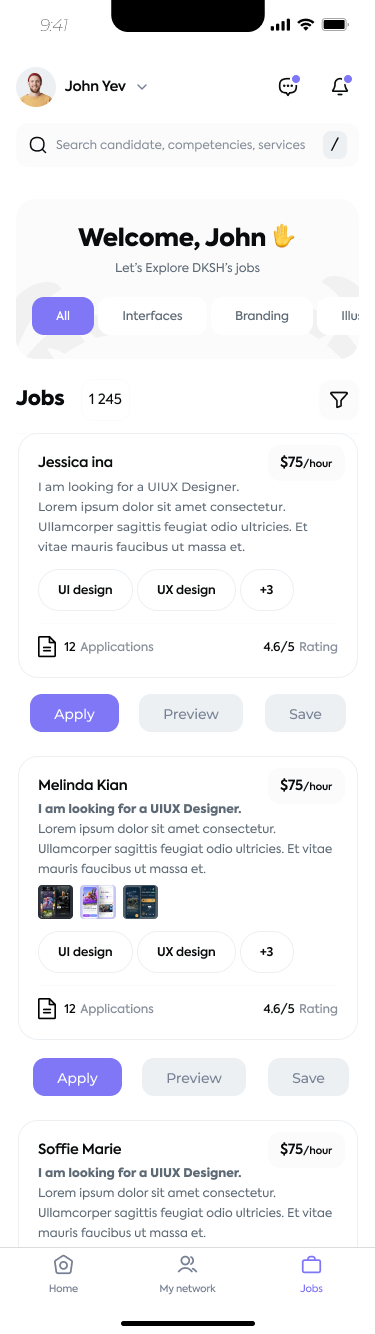Screen dimensions: 375x1334
Task: Open John Yev's profile avatar
Action: click(36, 87)
